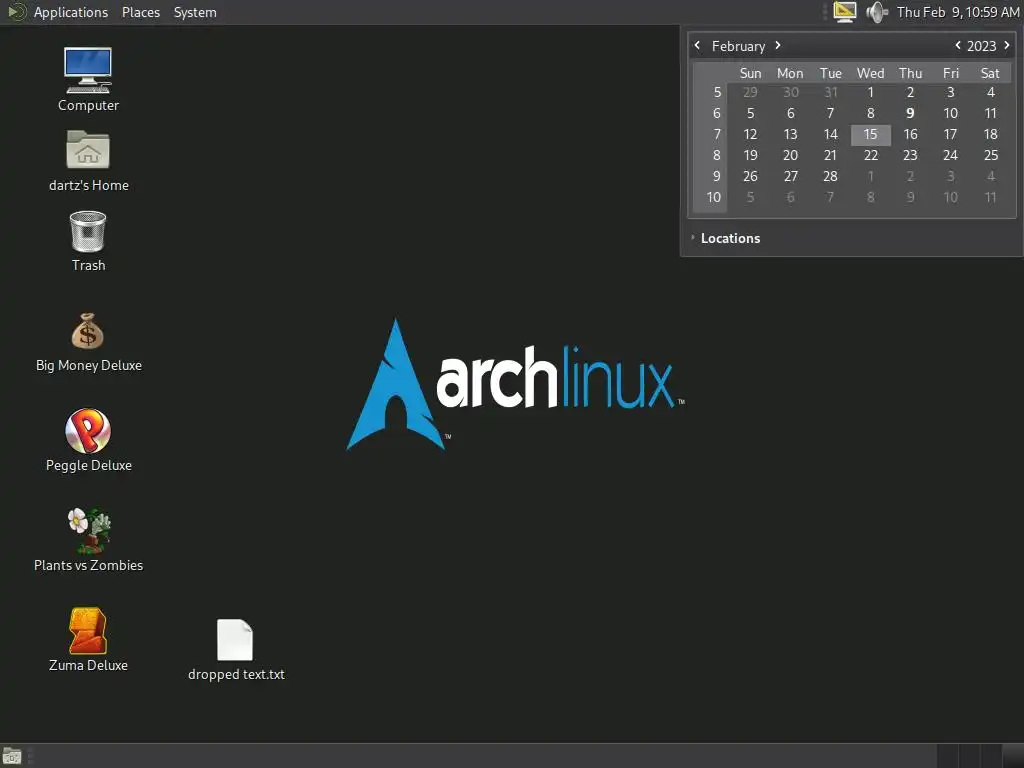Click the volume speaker tray icon
1024x768 pixels.
876,12
